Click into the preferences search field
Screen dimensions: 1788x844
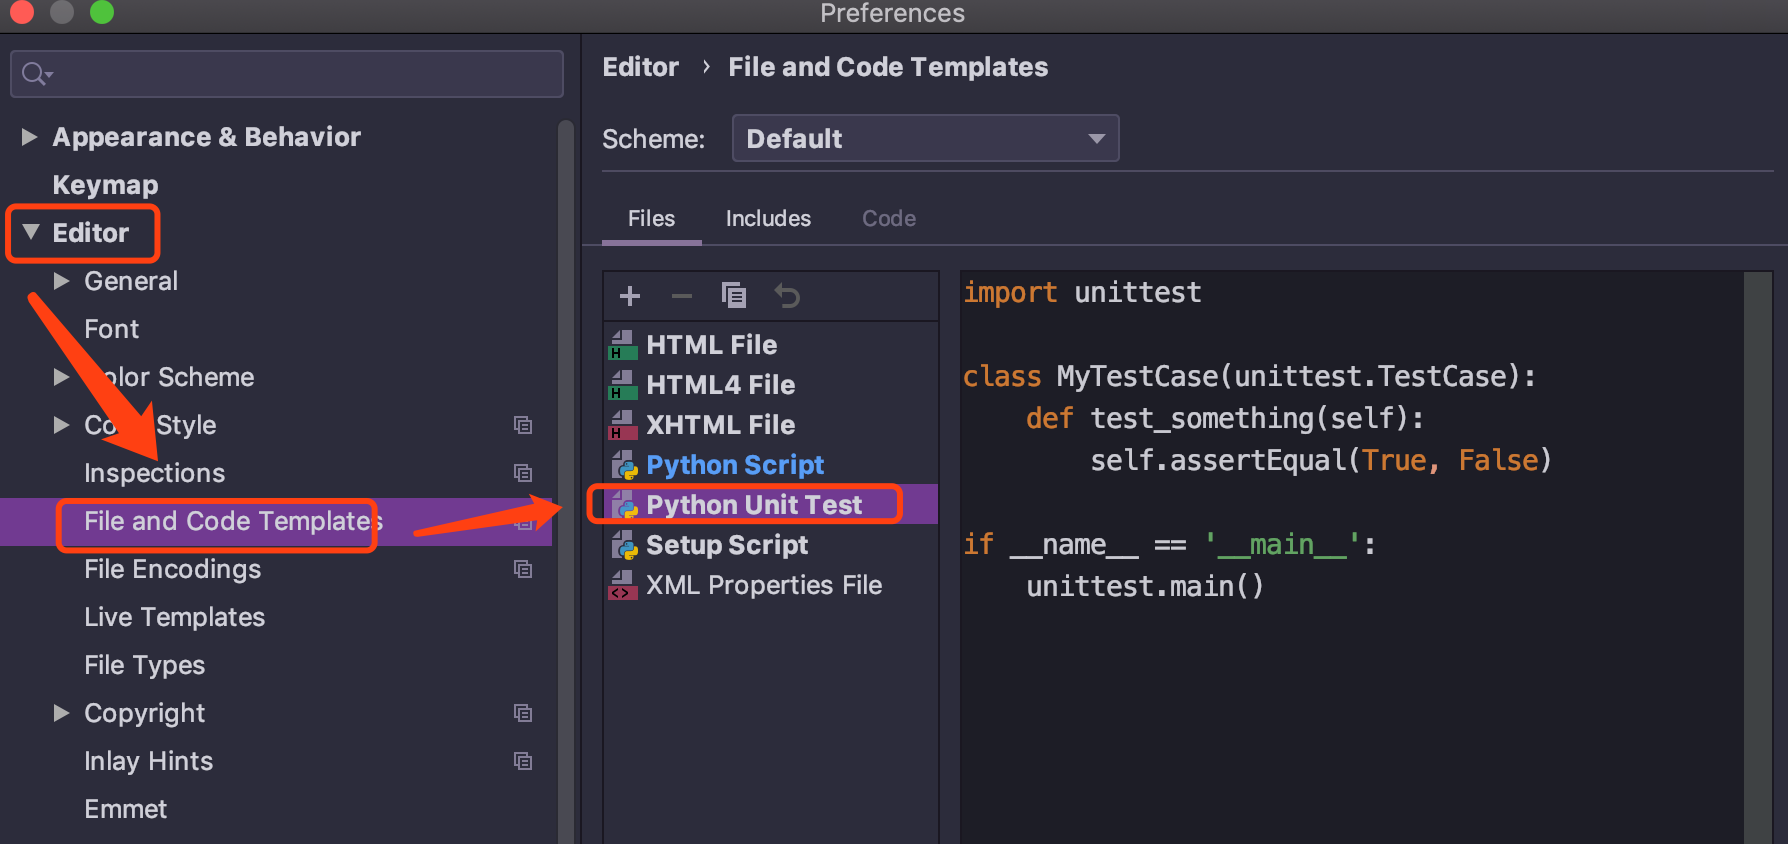point(300,74)
